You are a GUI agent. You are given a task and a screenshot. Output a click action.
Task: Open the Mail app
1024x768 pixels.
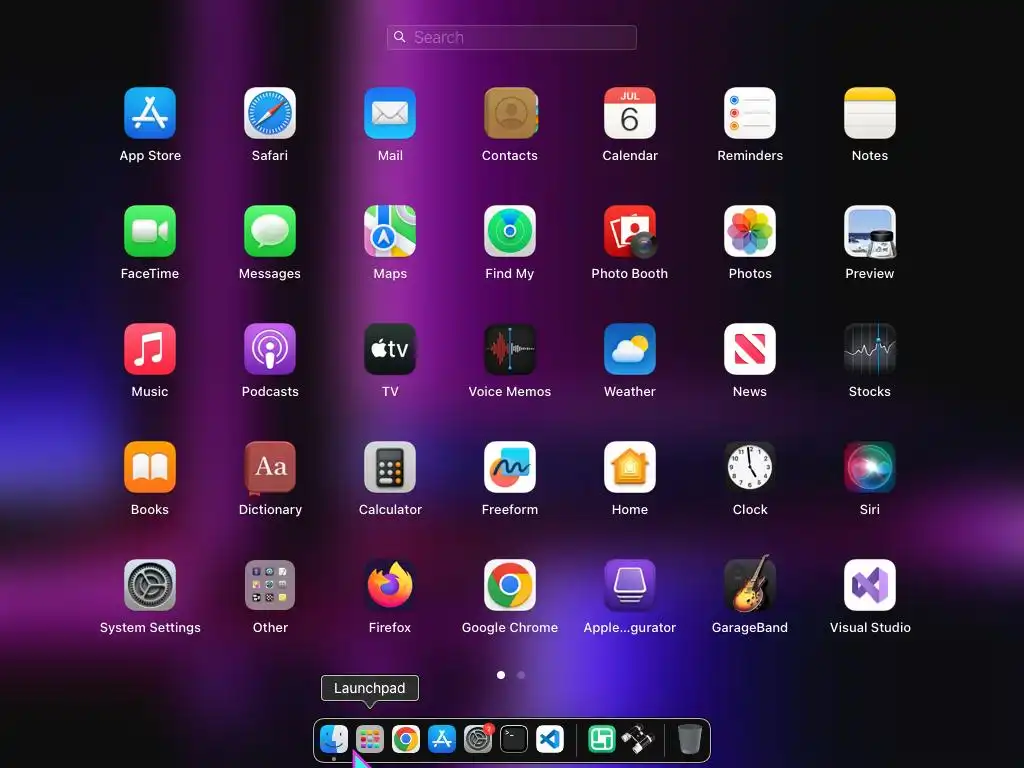(390, 113)
